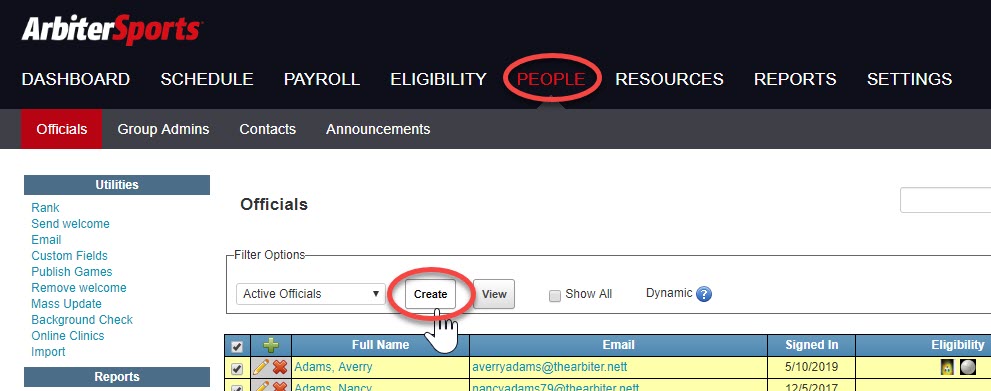Click the Reports sidebar header
The height and width of the screenshot is (391, 991).
(117, 377)
